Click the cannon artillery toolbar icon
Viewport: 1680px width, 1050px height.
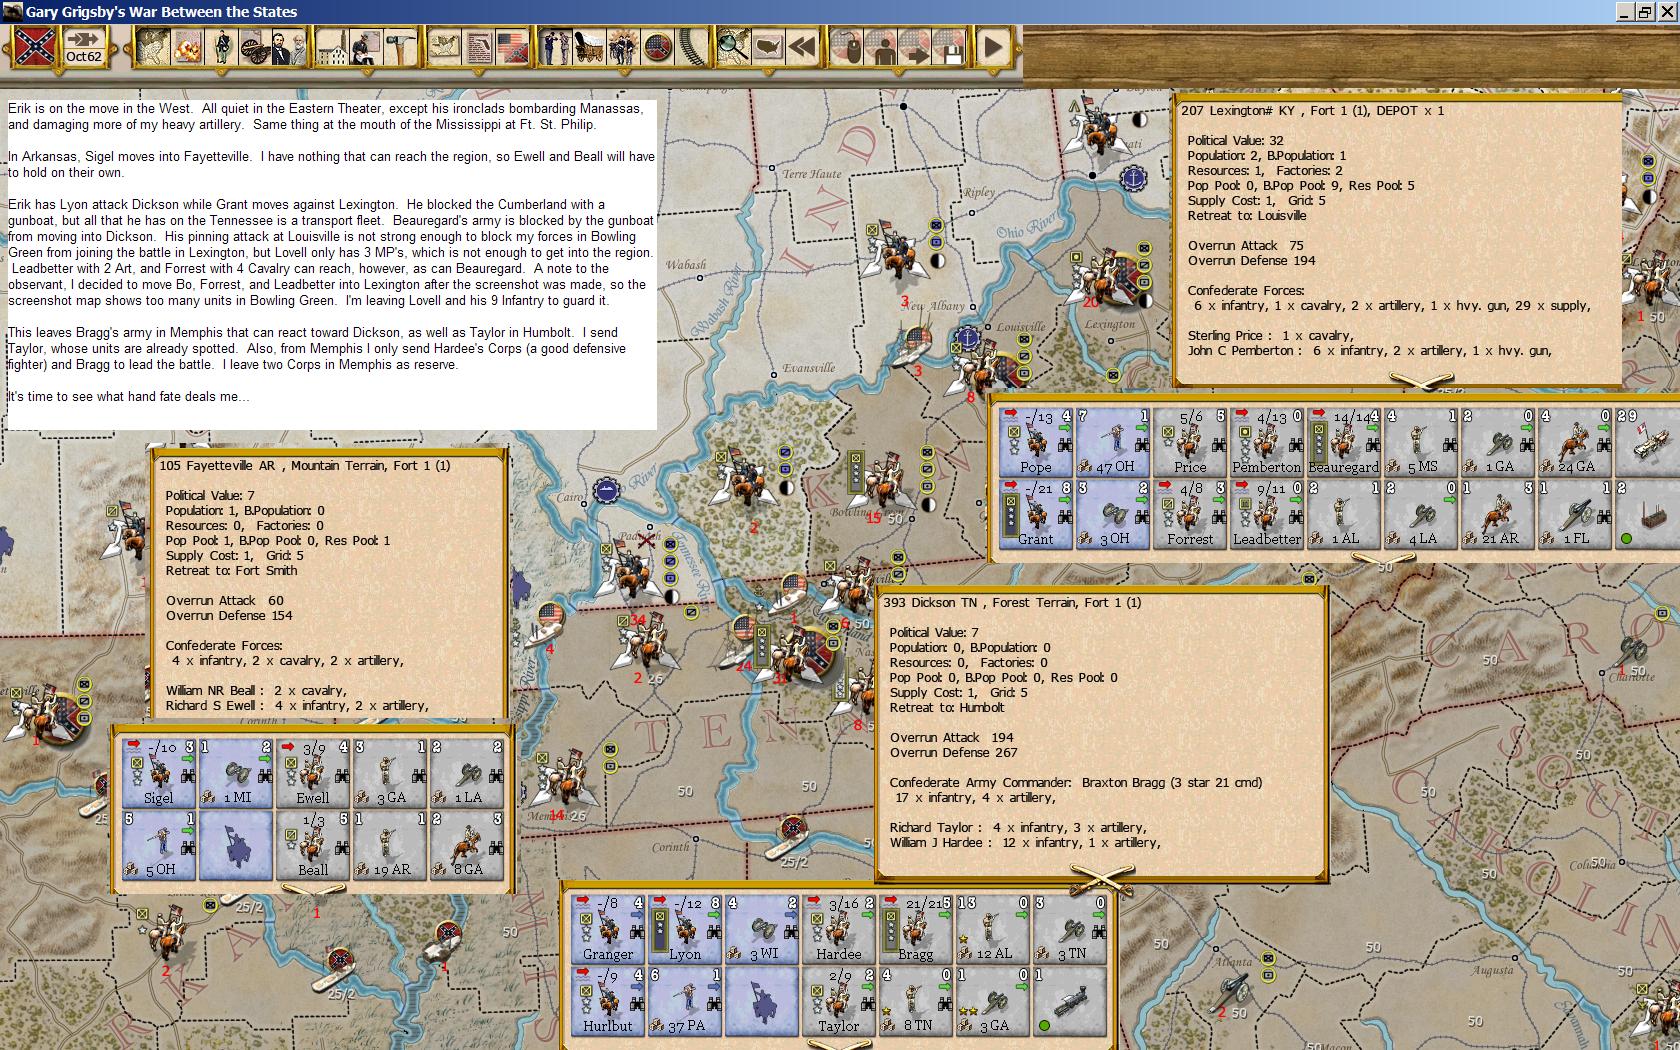[x=253, y=46]
